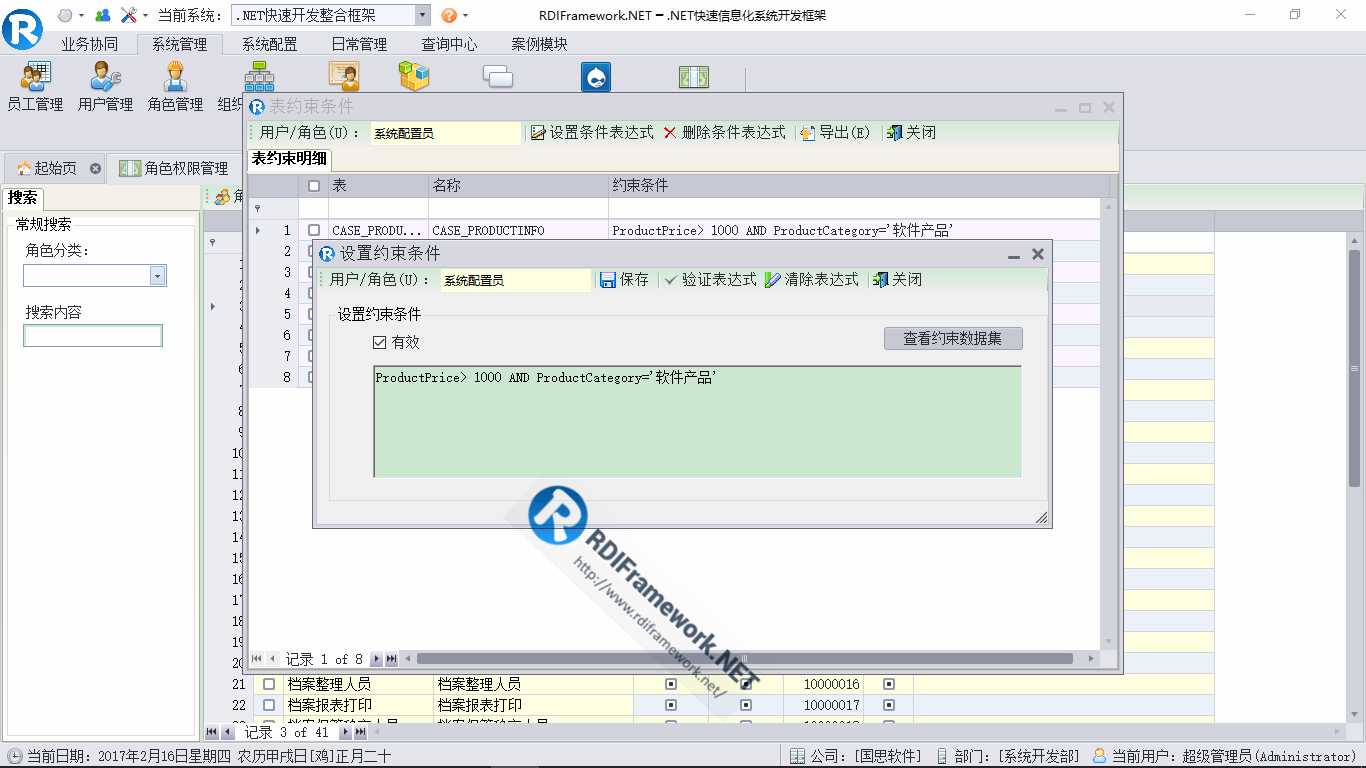
Task: Toggle header select-all checkbox in 表约束明细 grid
Action: [314, 186]
